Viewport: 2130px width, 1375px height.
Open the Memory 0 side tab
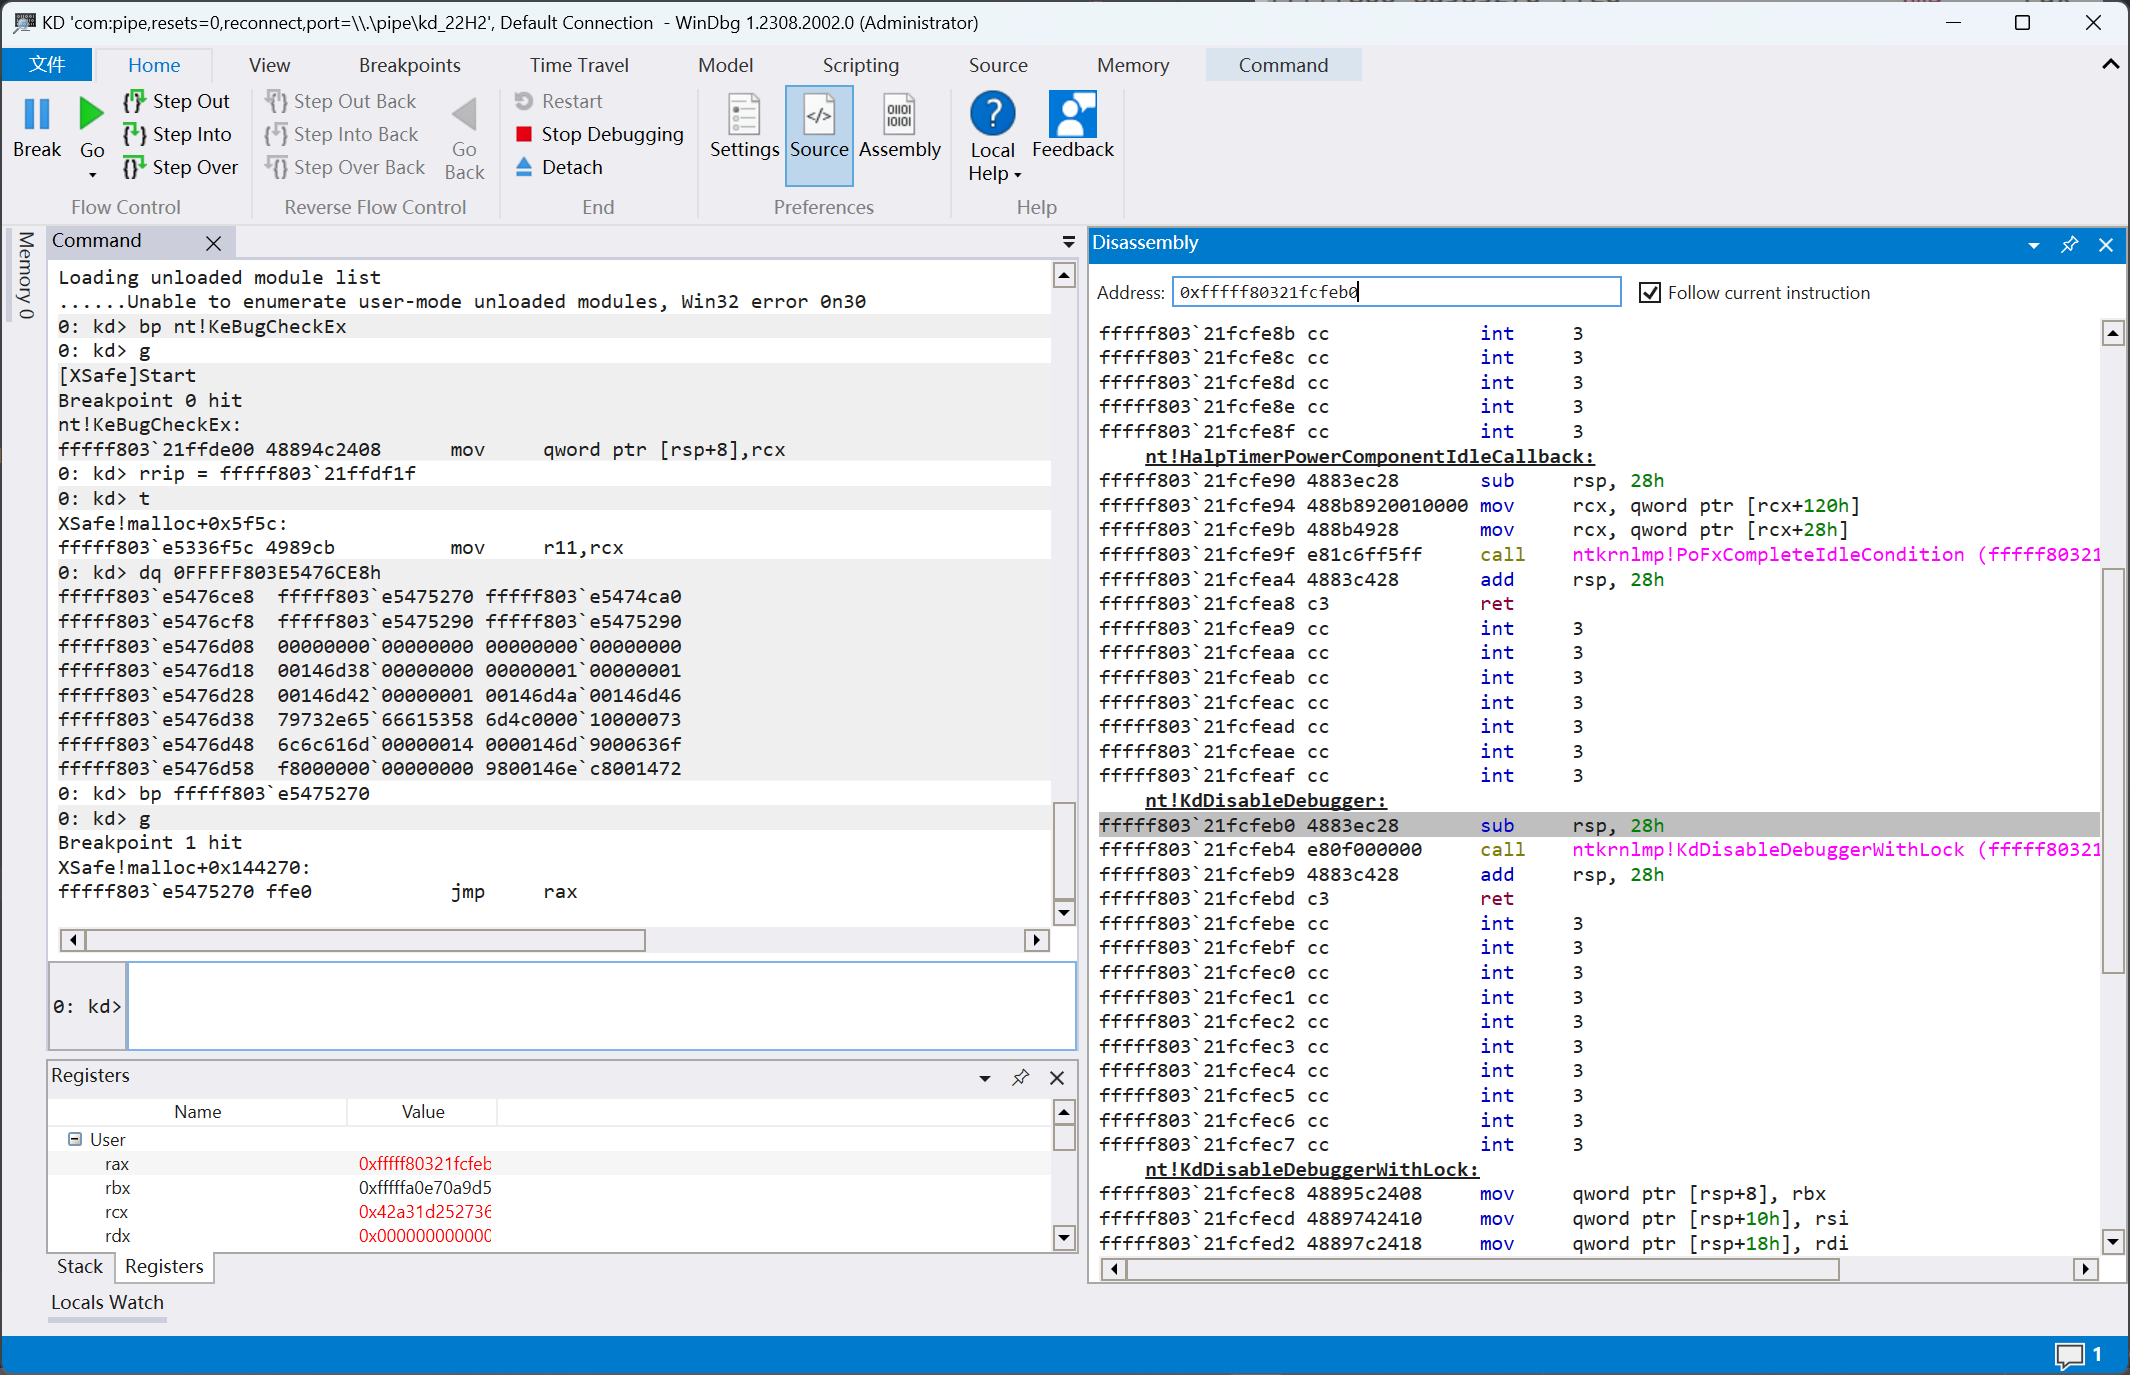25,276
